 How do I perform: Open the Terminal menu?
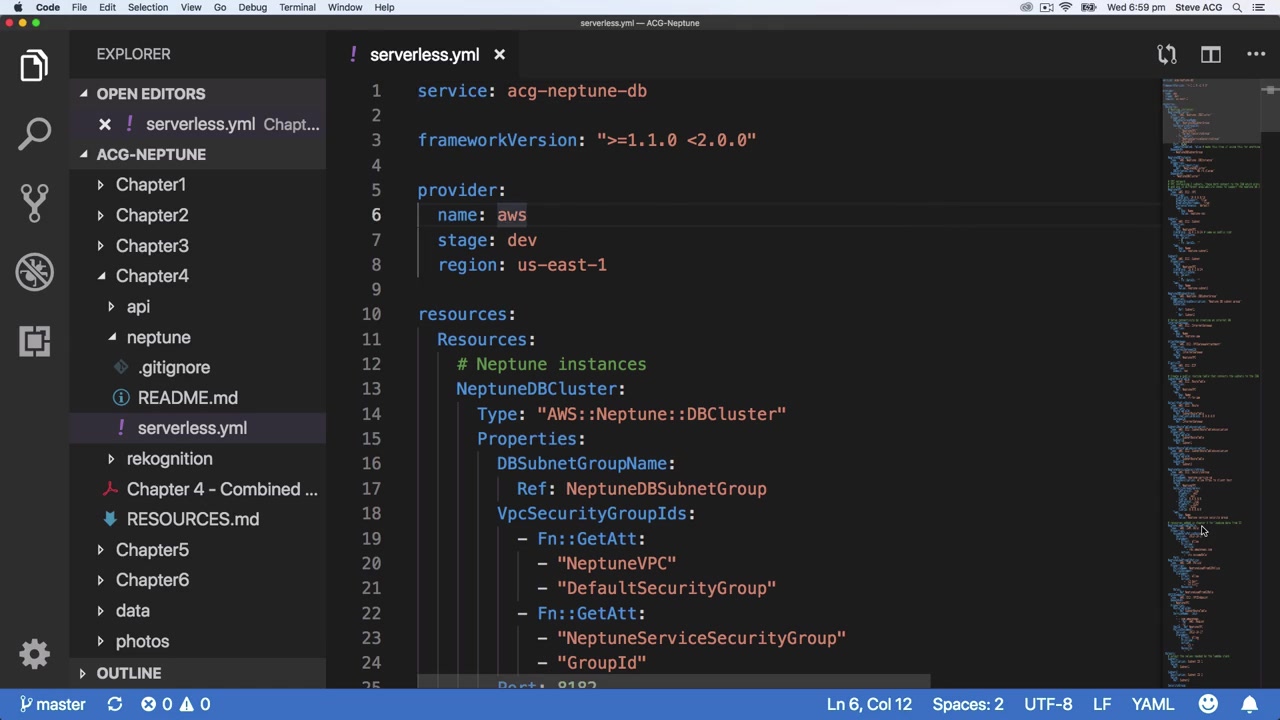pyautogui.click(x=297, y=7)
